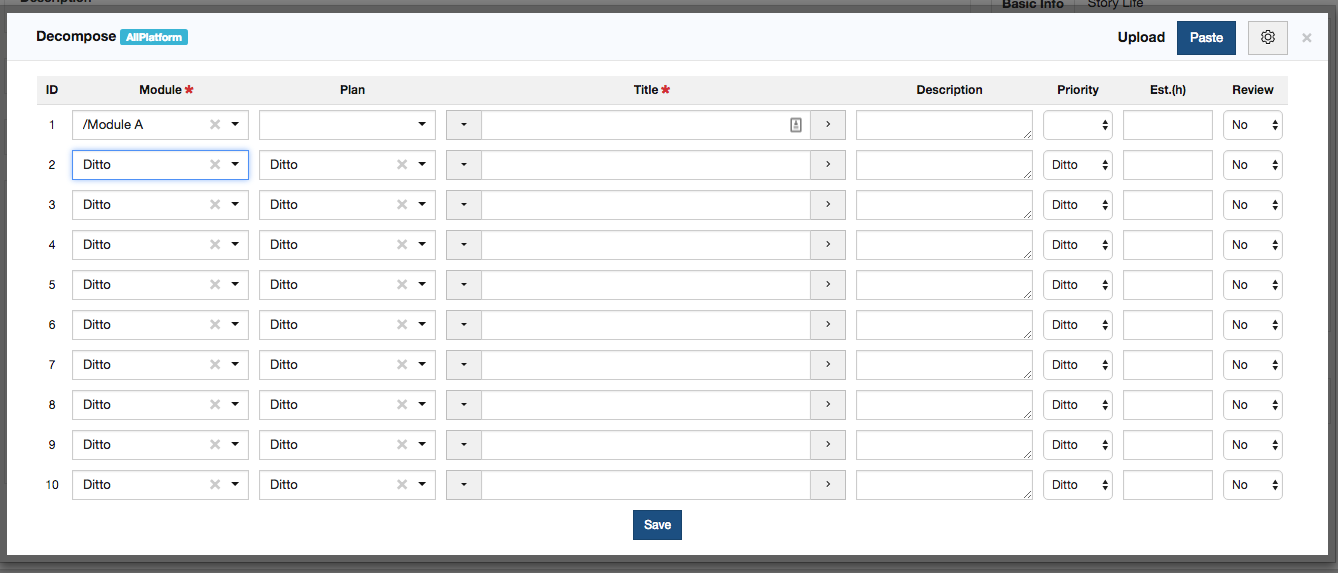Viewport: 1338px width, 573px height.
Task: Clear Ditto plan in row 5
Action: [402, 285]
